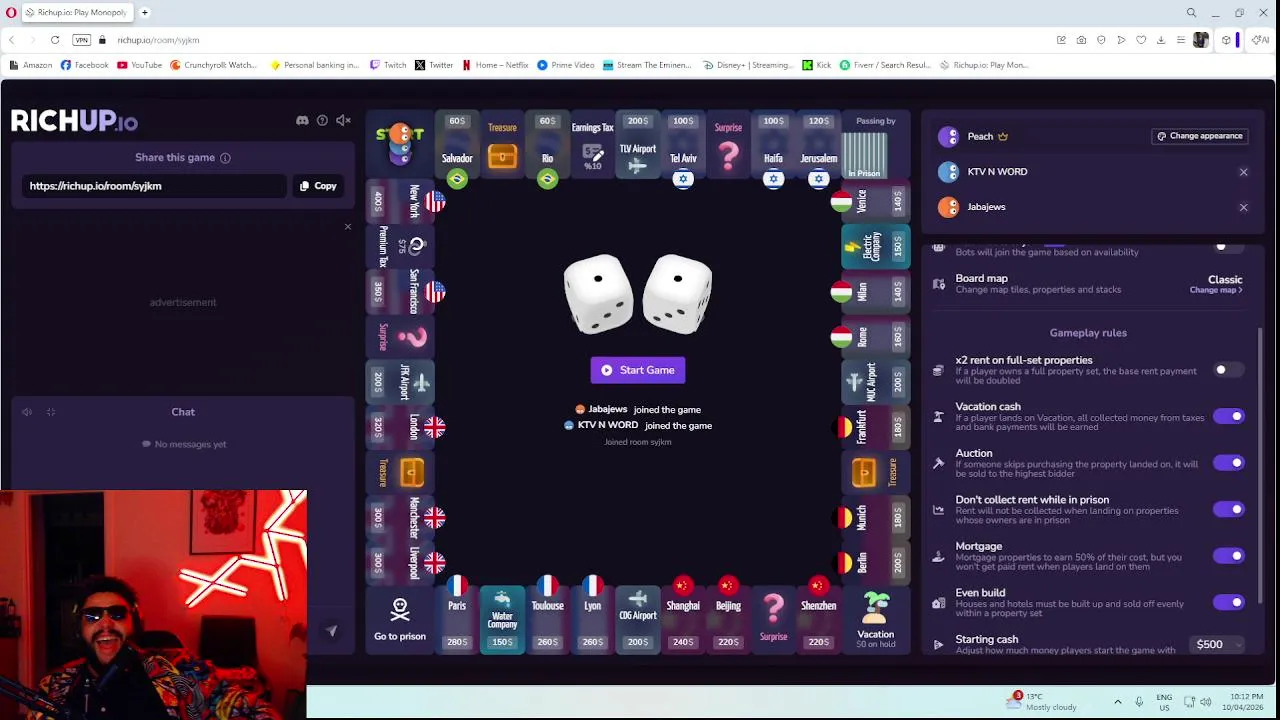Expand the system tray hidden icons arrow
1280x720 pixels.
tap(1118, 702)
